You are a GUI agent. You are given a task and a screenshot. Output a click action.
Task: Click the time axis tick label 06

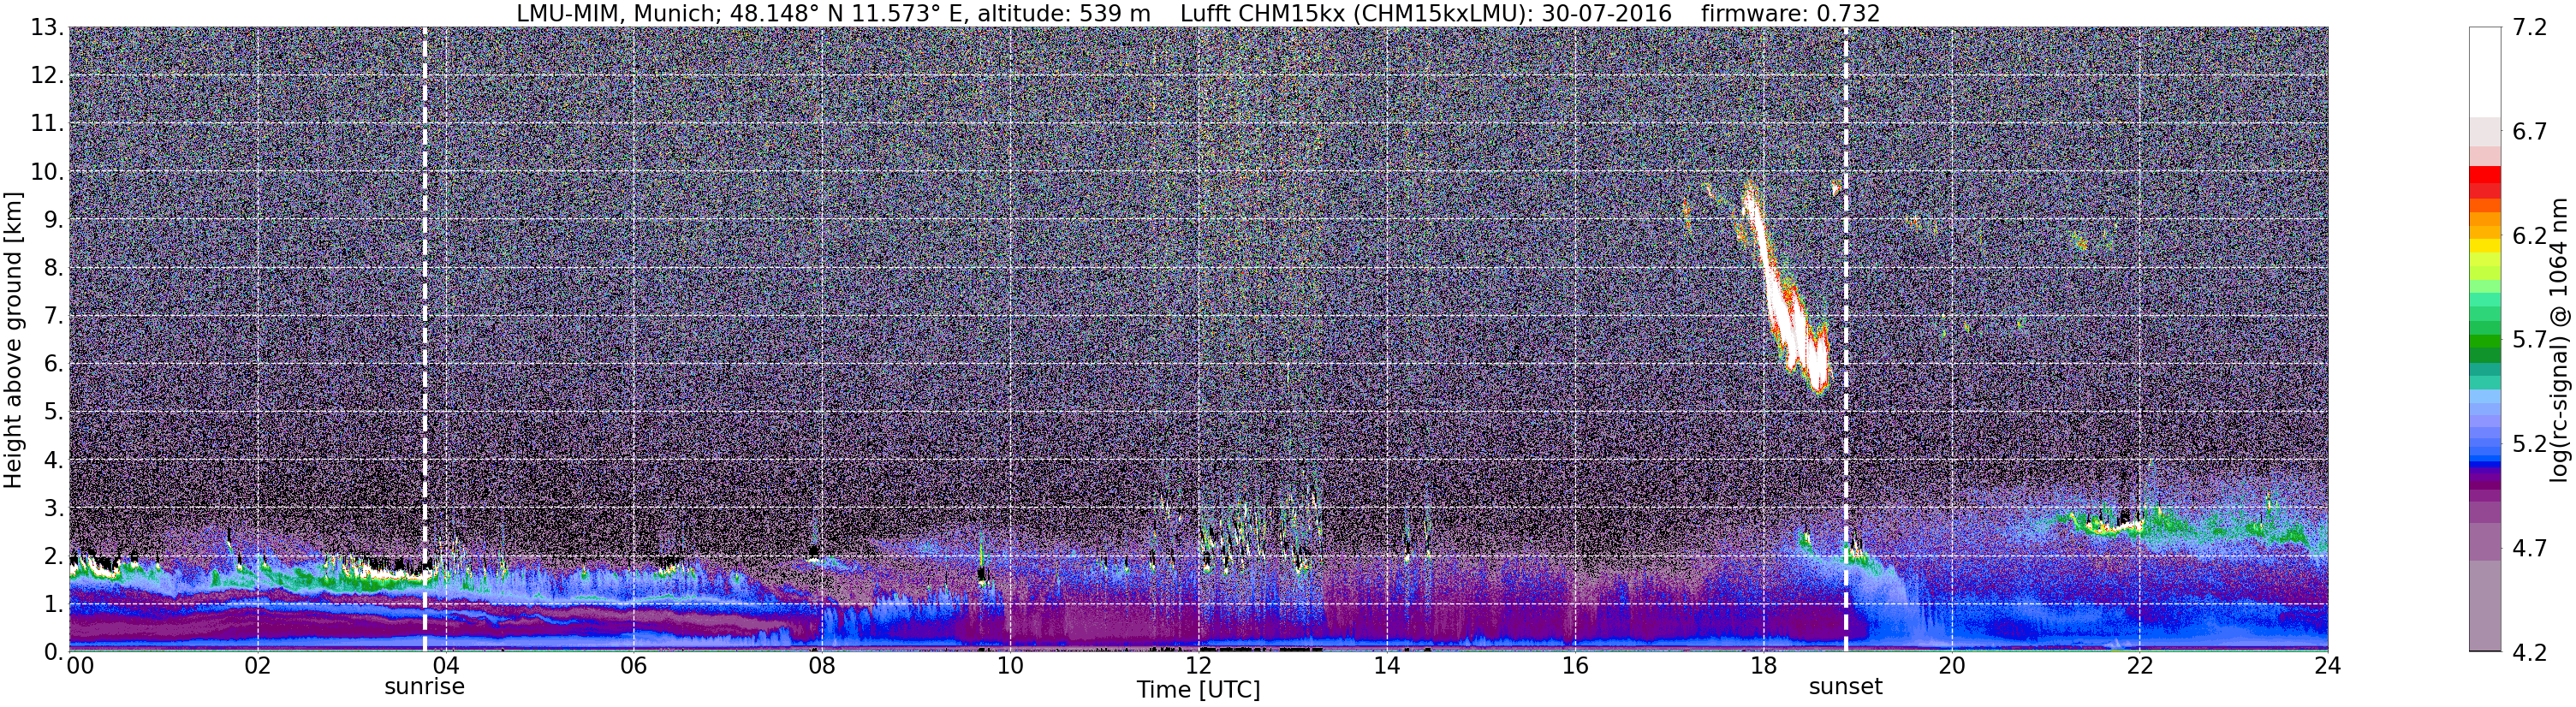click(633, 666)
